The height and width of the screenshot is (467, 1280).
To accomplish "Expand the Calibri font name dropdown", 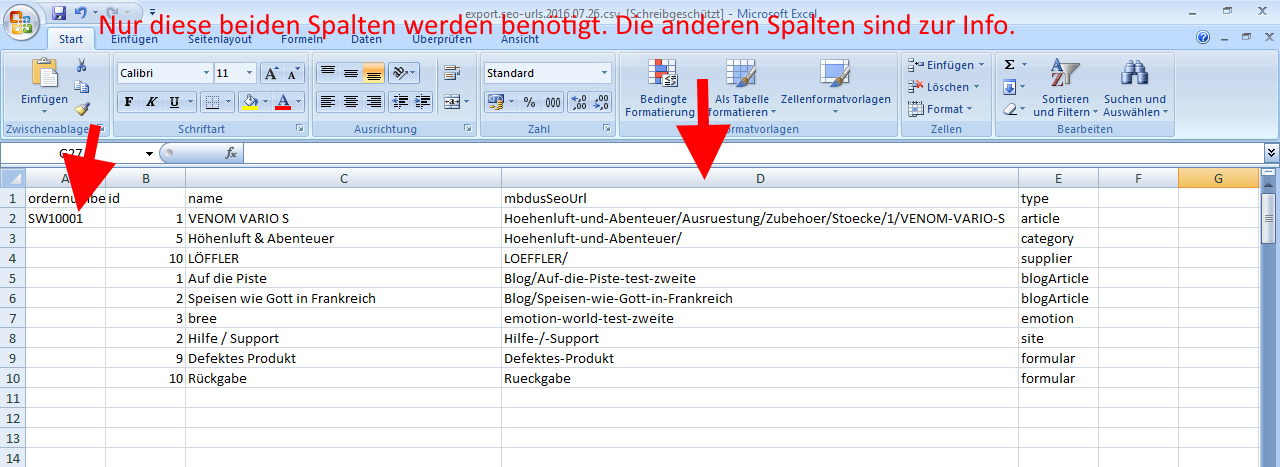I will tap(206, 74).
